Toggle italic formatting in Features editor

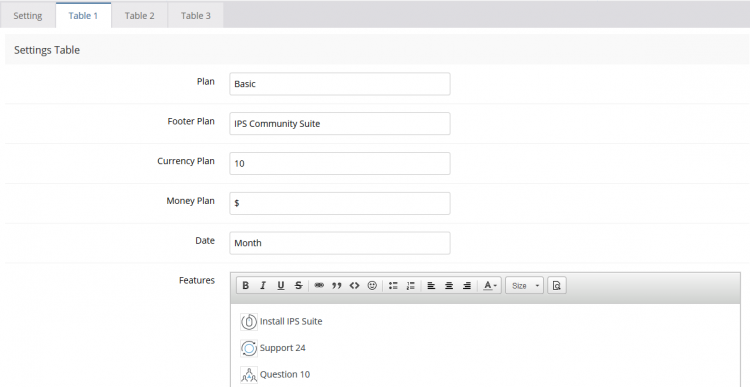263,286
